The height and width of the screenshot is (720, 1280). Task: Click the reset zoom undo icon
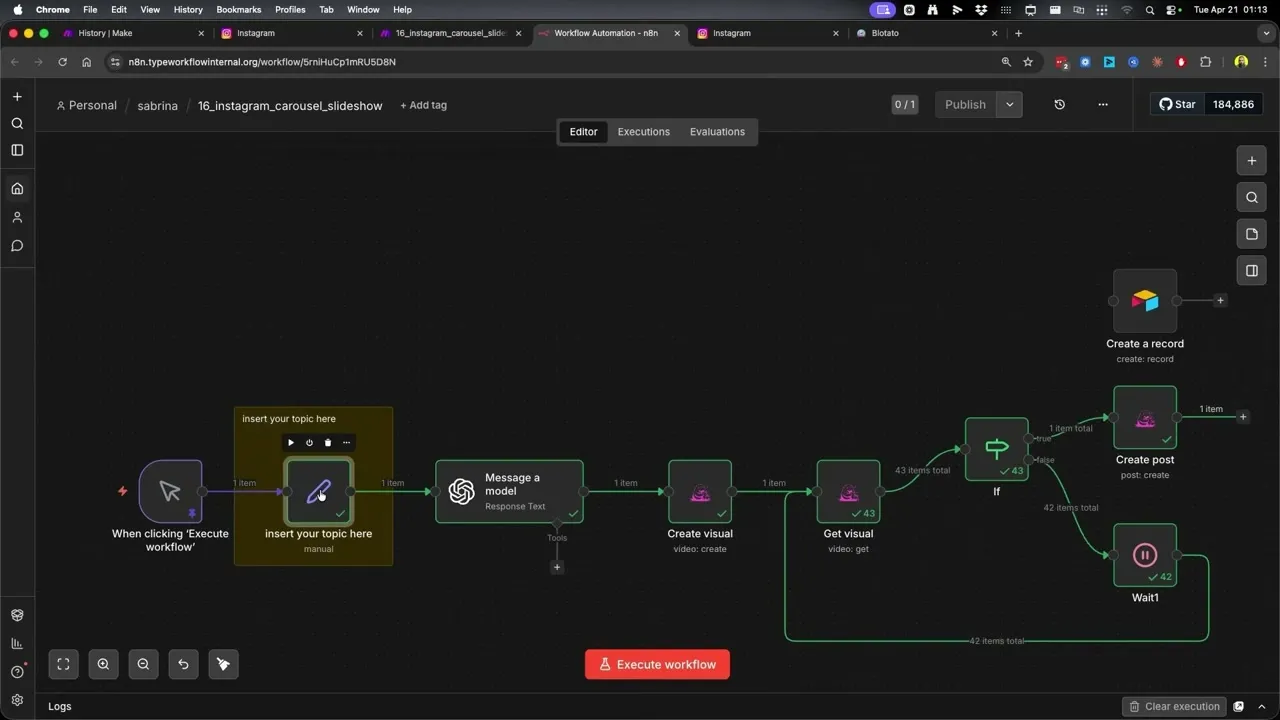(x=183, y=664)
